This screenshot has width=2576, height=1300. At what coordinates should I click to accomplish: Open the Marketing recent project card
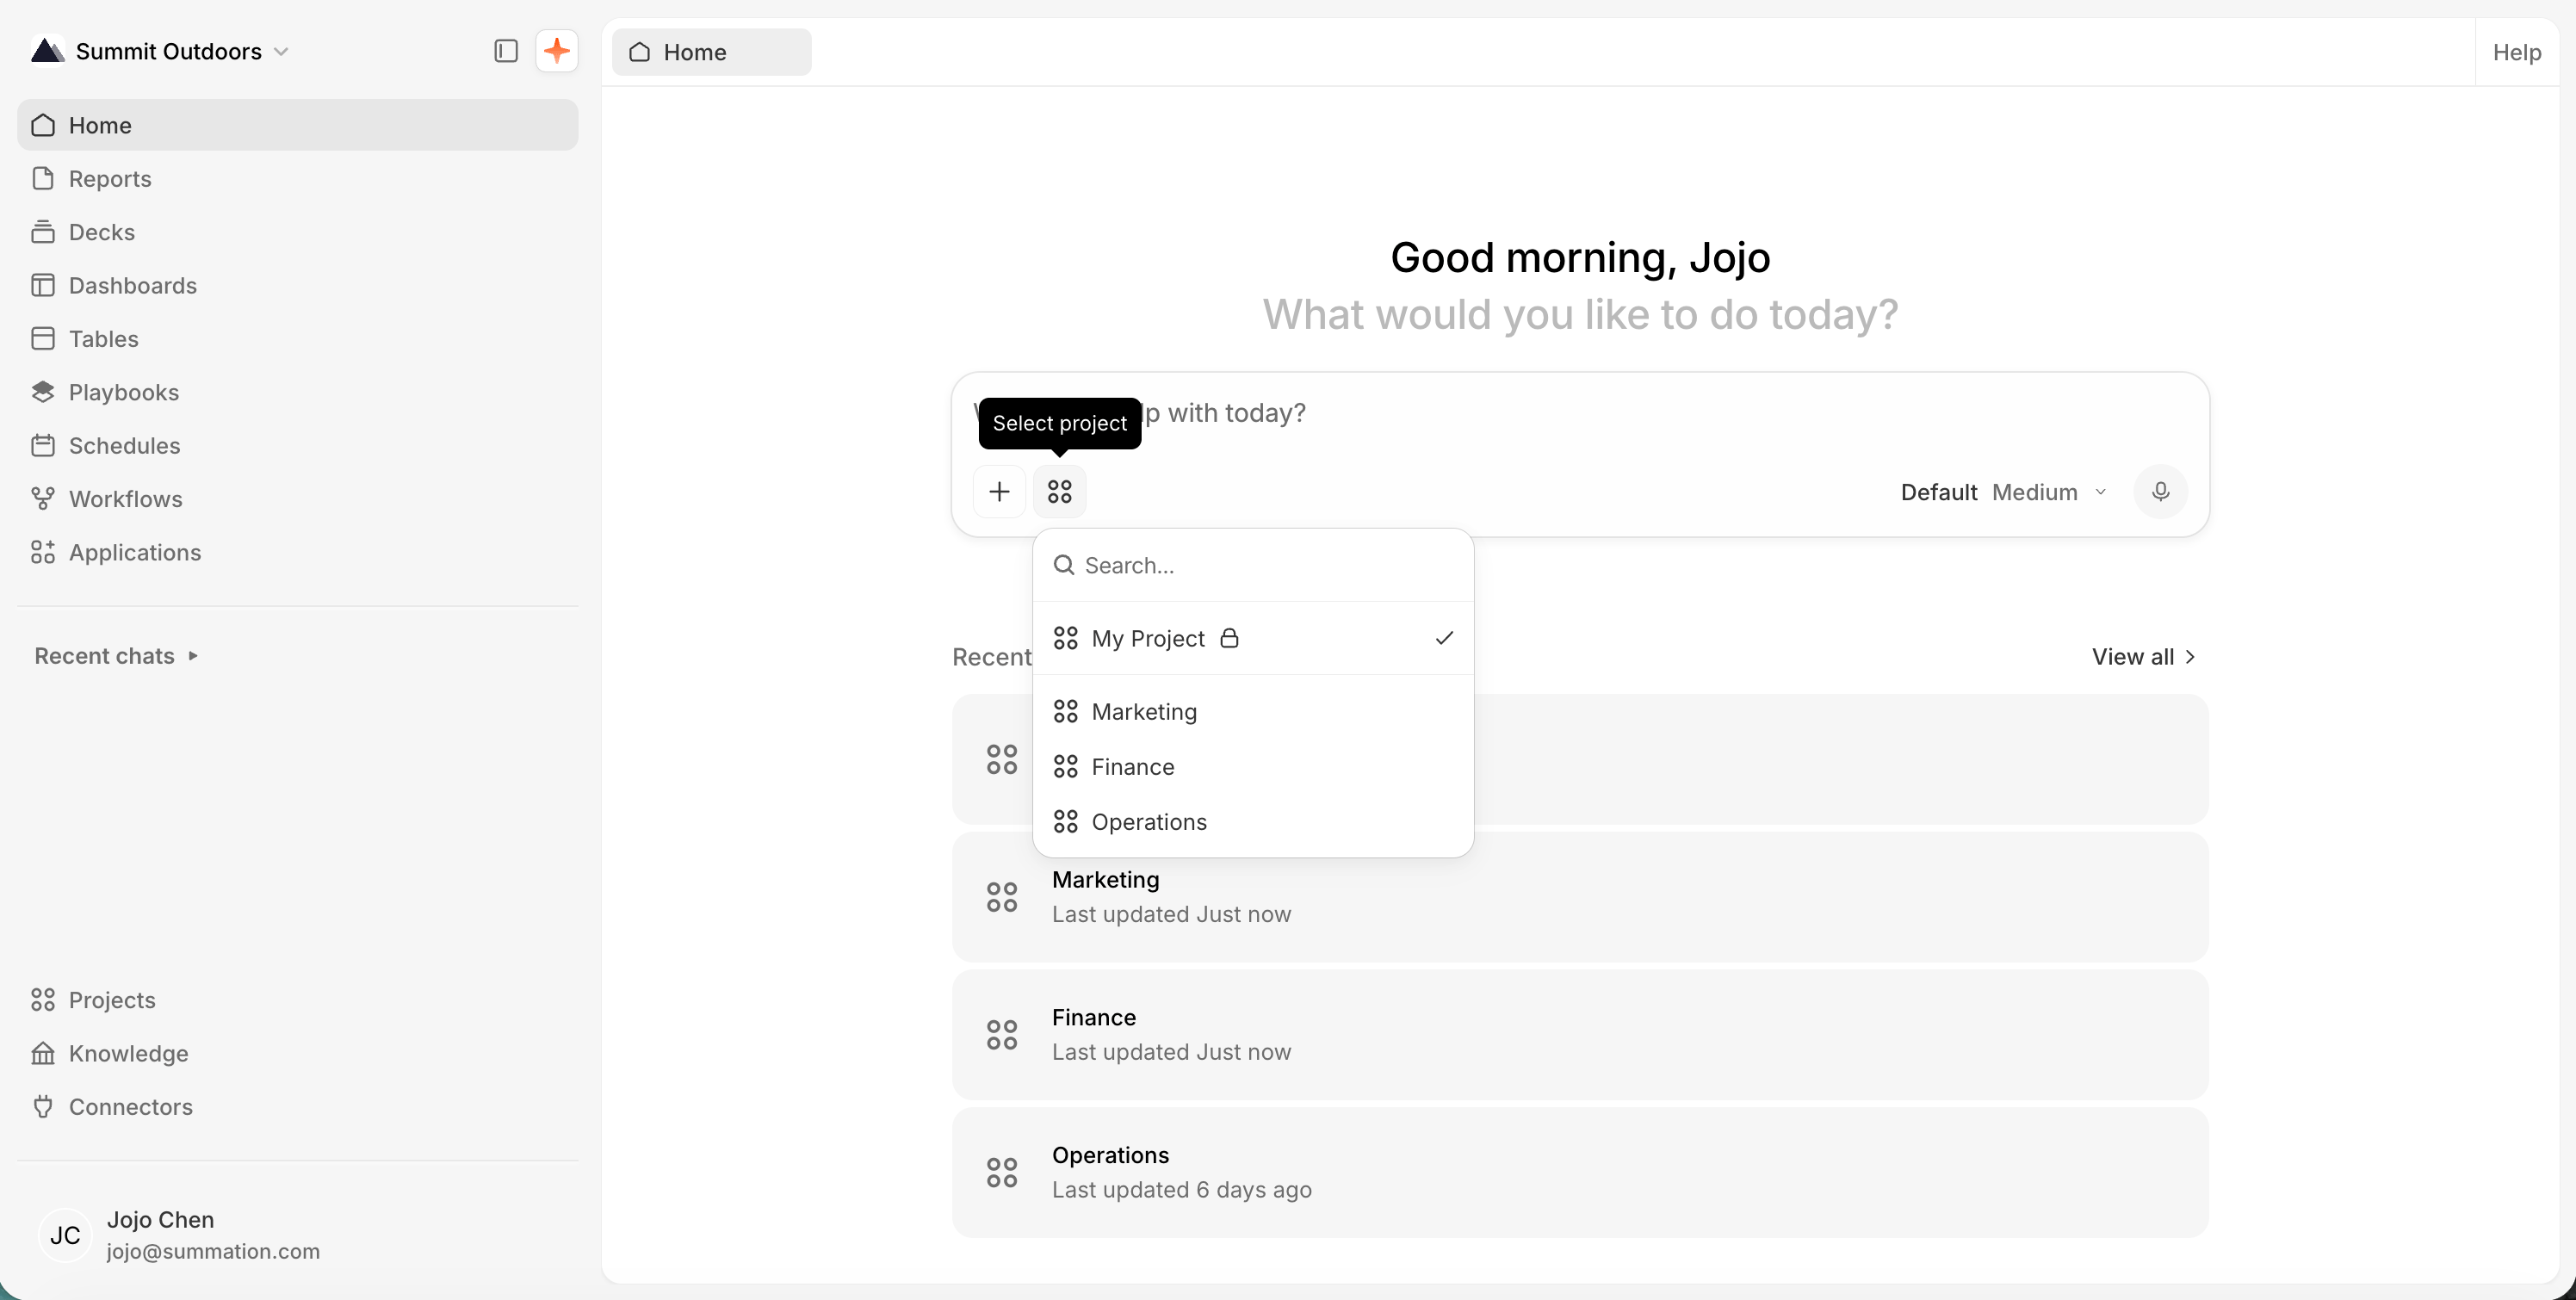[x=1580, y=897]
